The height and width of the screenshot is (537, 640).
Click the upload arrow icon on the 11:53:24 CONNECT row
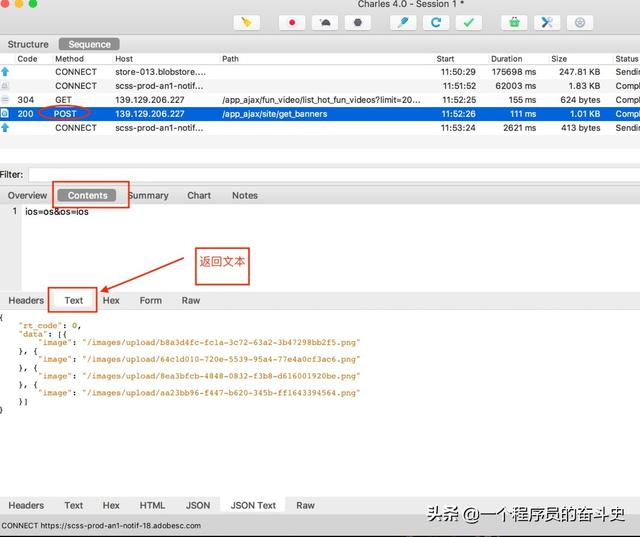pyautogui.click(x=5, y=128)
